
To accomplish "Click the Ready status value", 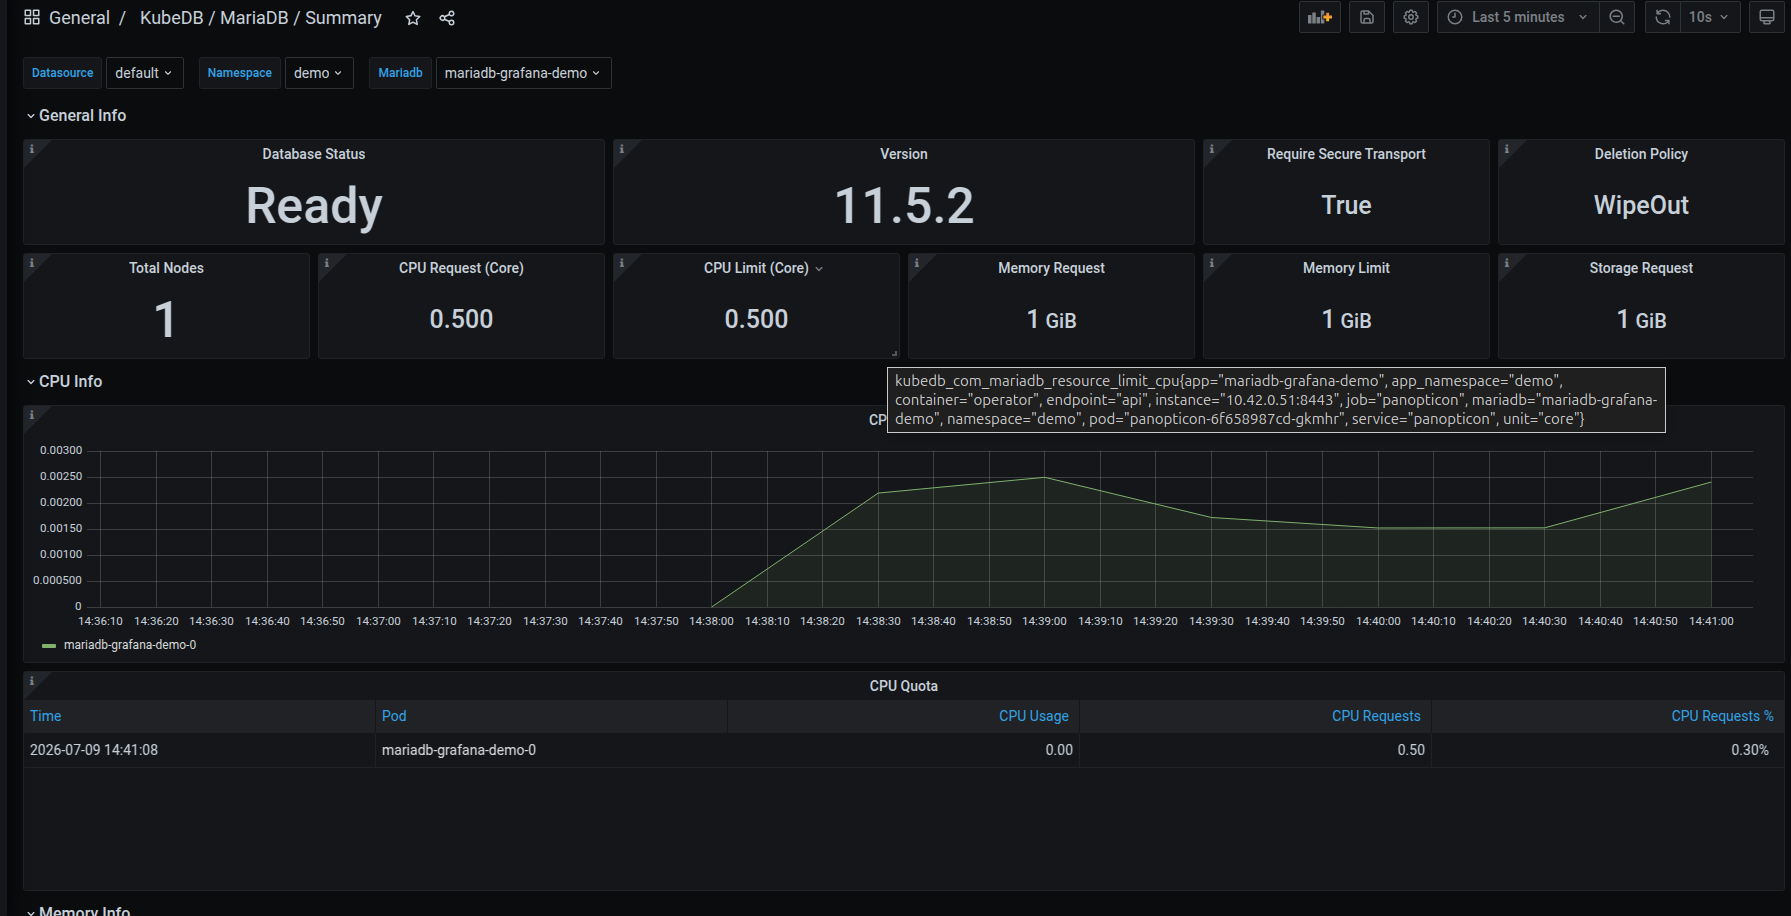I will click(x=314, y=206).
